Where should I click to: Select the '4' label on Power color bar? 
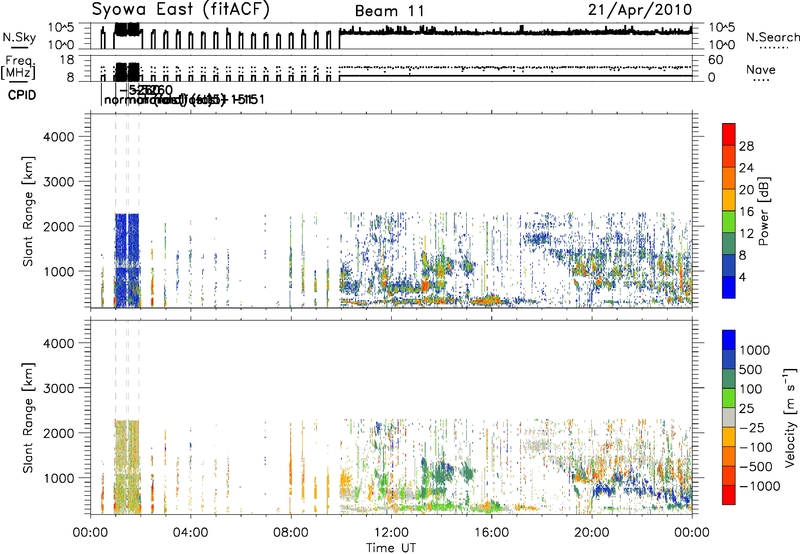pos(742,278)
